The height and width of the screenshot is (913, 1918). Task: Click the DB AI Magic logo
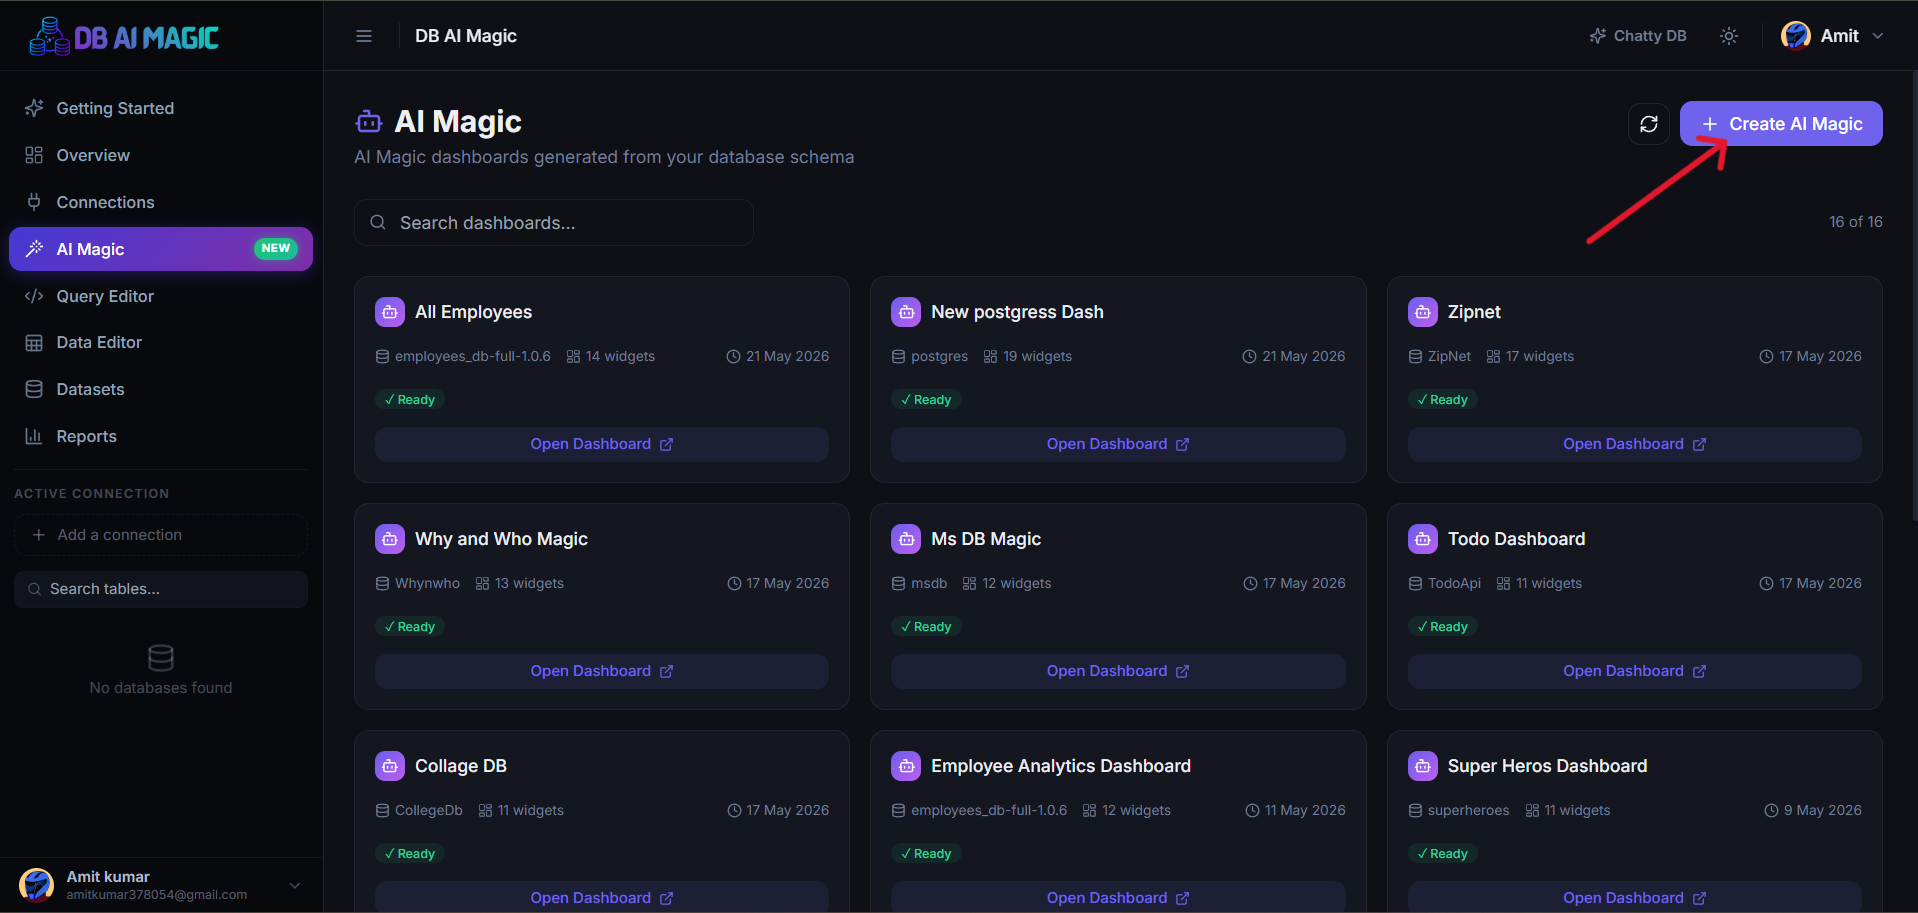point(124,37)
